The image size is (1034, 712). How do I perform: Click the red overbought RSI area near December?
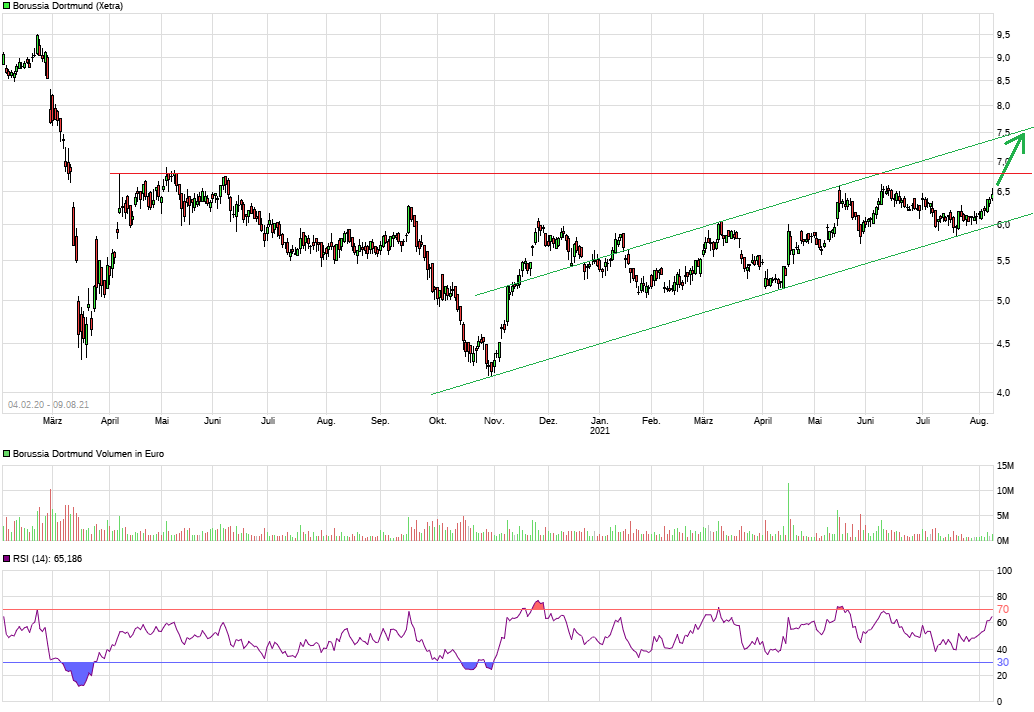[538, 605]
